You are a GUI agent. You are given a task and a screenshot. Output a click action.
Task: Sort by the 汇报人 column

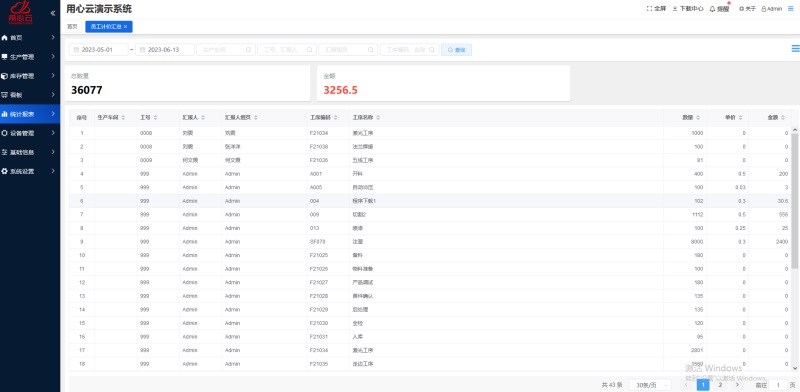[x=203, y=118]
